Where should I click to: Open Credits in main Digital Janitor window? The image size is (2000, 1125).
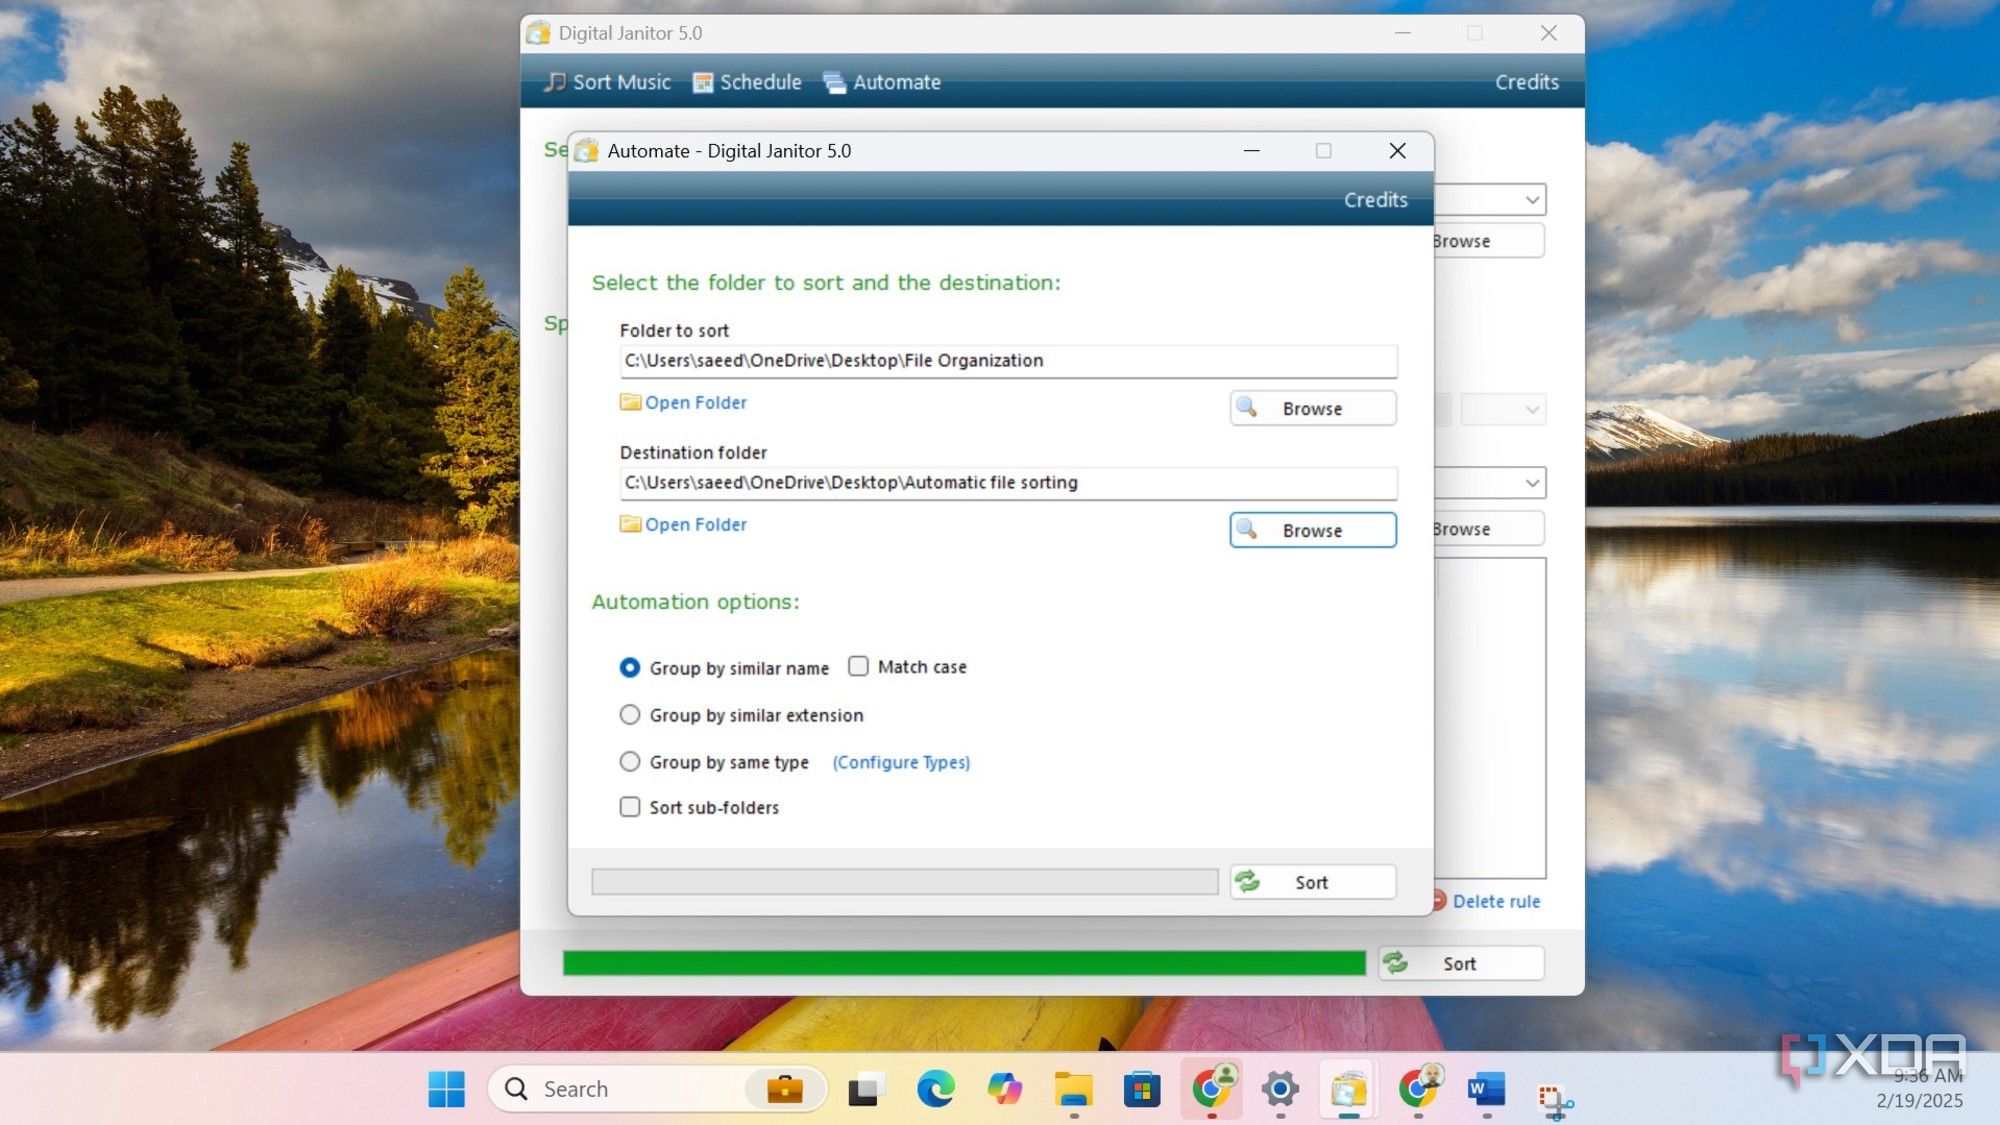[1526, 82]
